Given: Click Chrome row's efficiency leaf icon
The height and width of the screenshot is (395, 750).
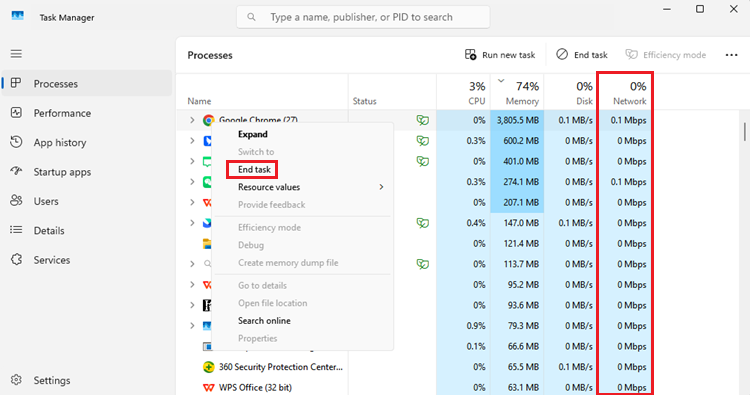Looking at the screenshot, I should [422, 120].
